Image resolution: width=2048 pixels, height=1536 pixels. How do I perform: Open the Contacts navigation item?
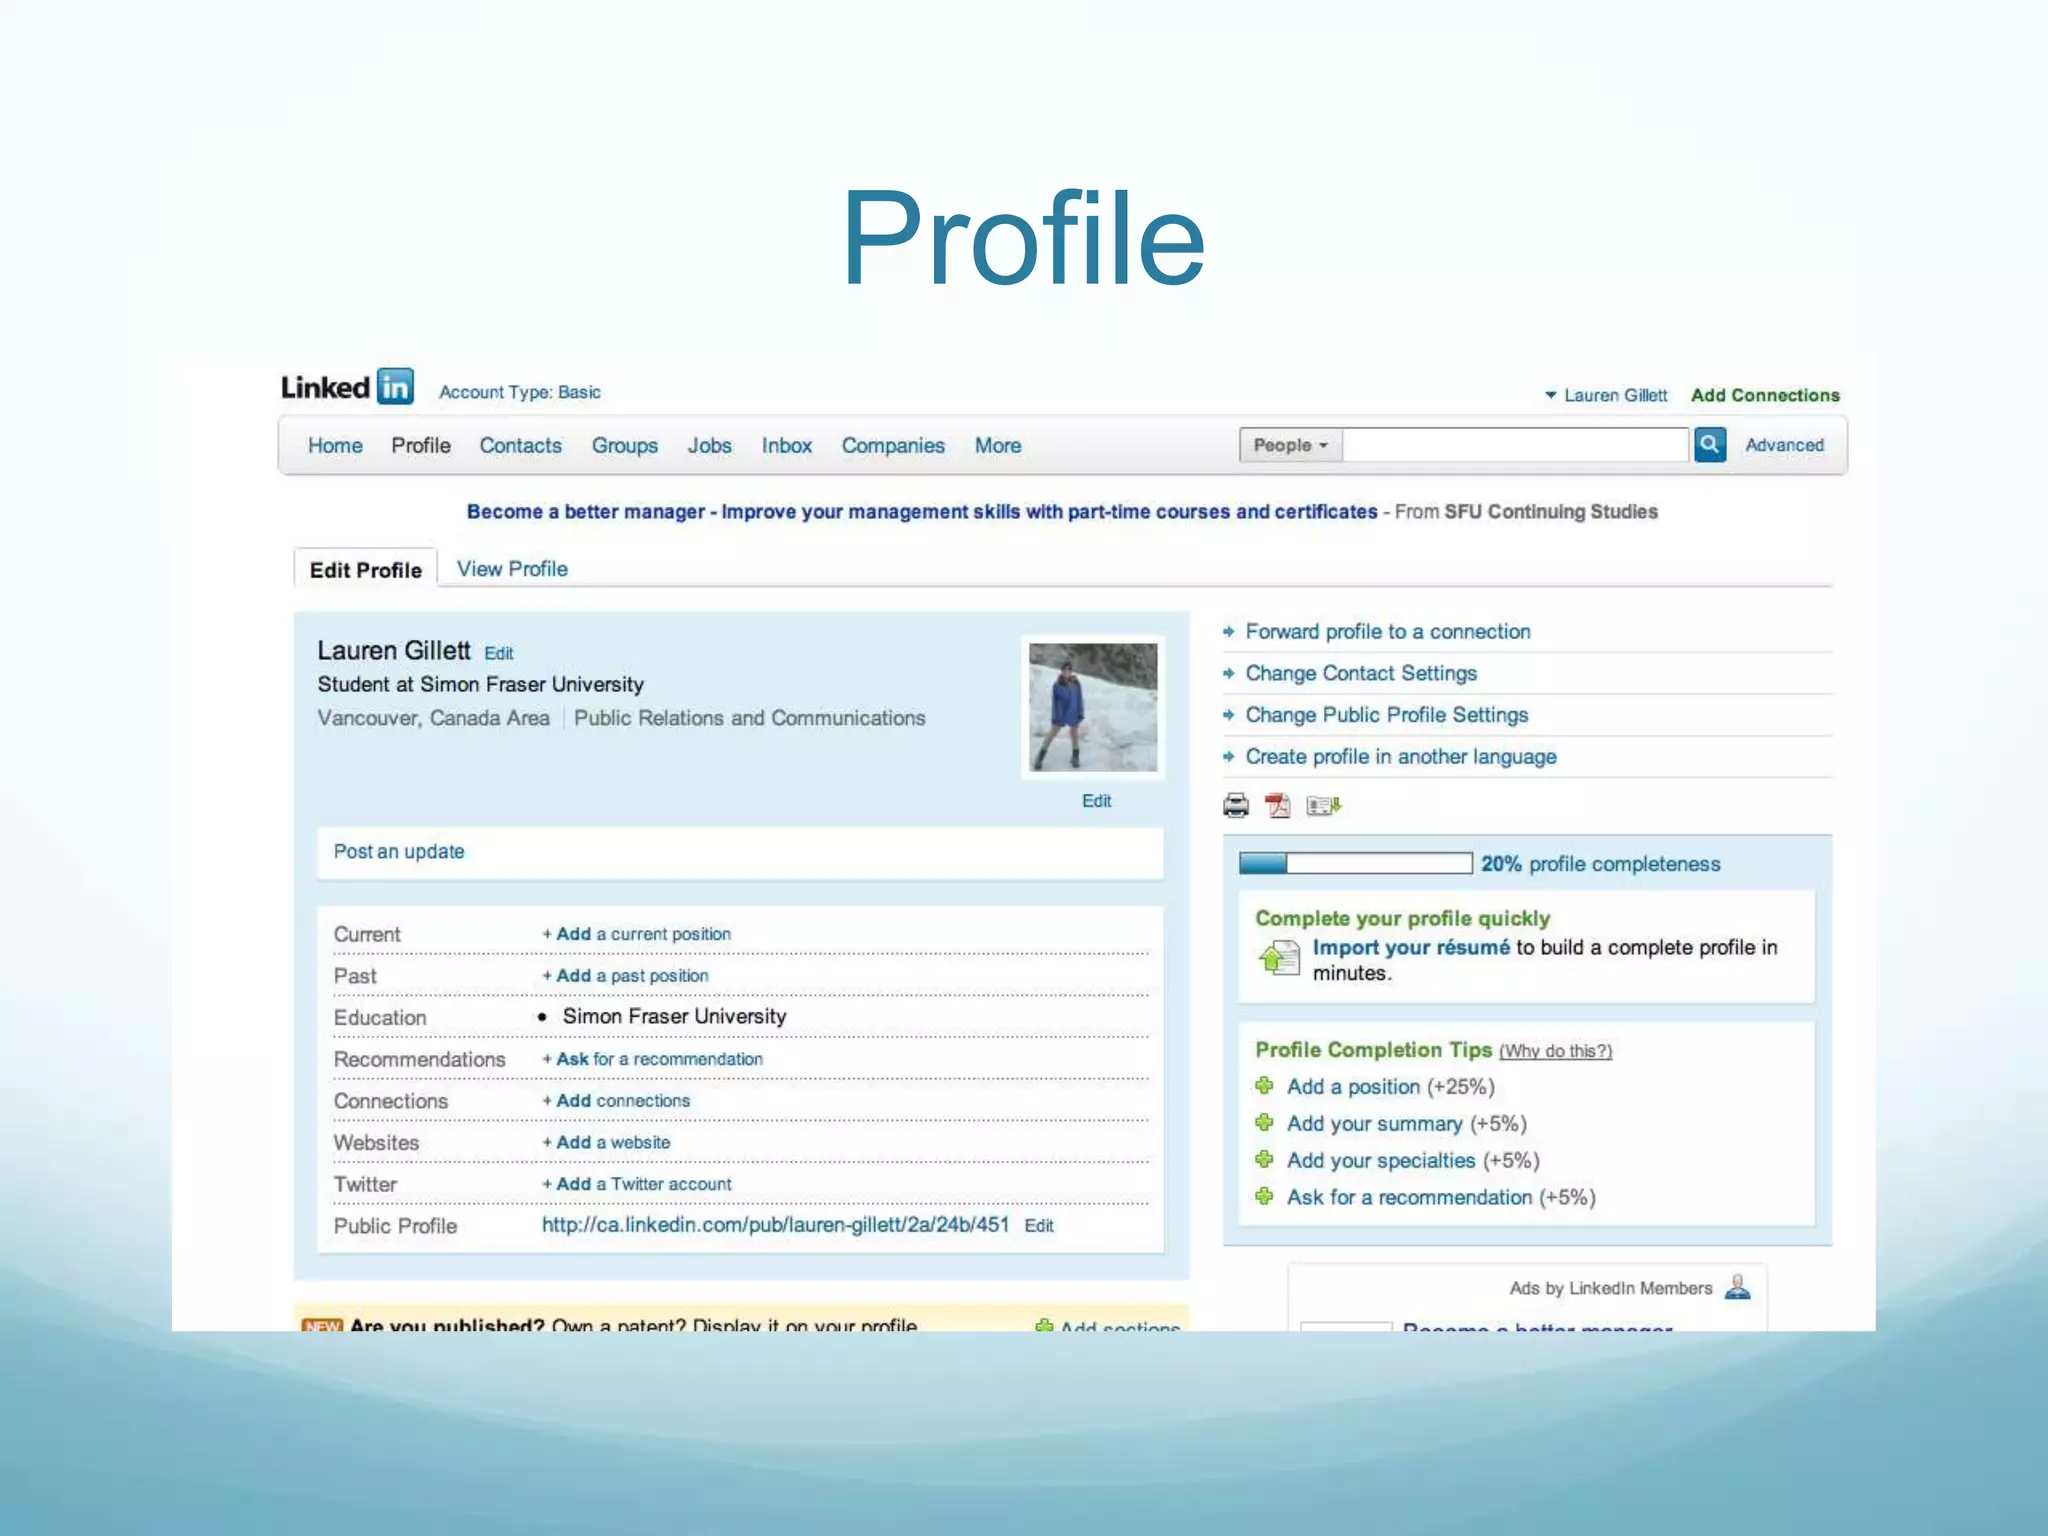tap(520, 445)
